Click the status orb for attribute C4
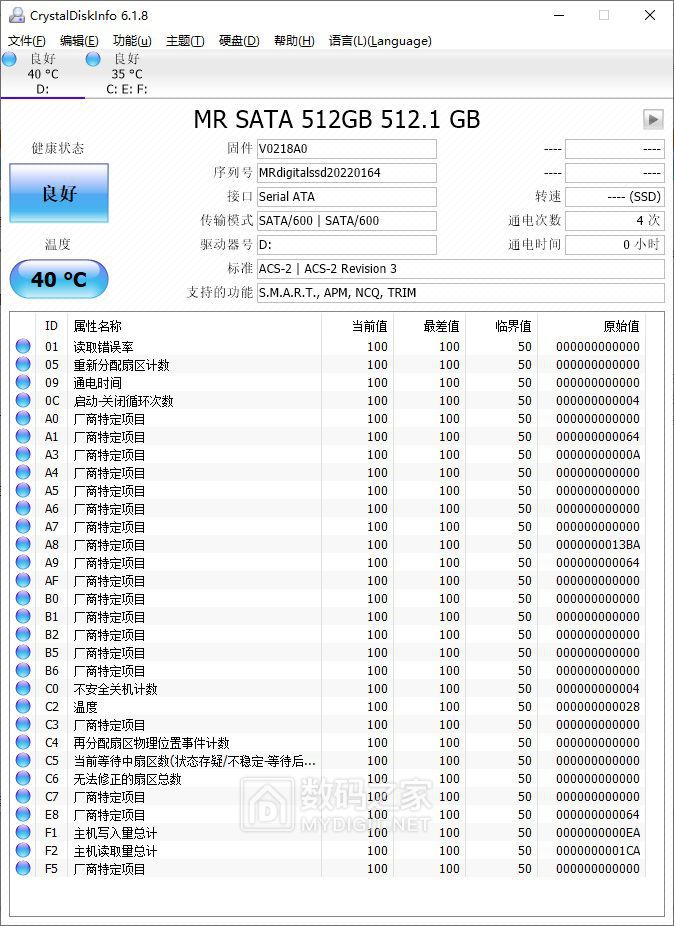Screen dimensions: 674x926 23,742
